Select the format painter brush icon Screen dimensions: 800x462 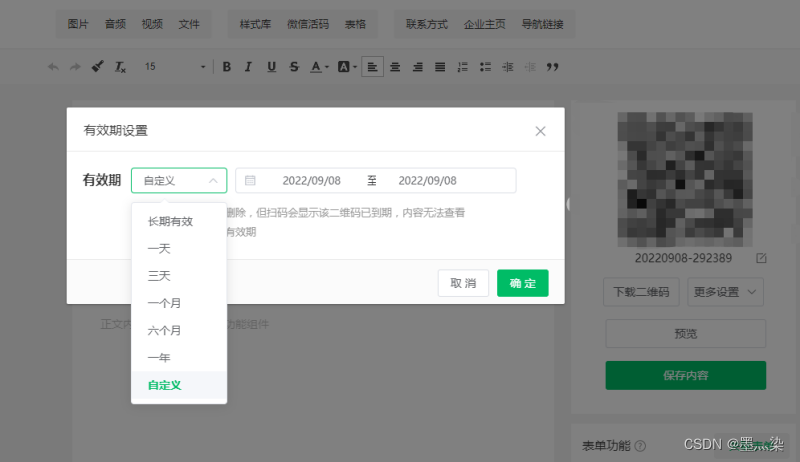97,66
